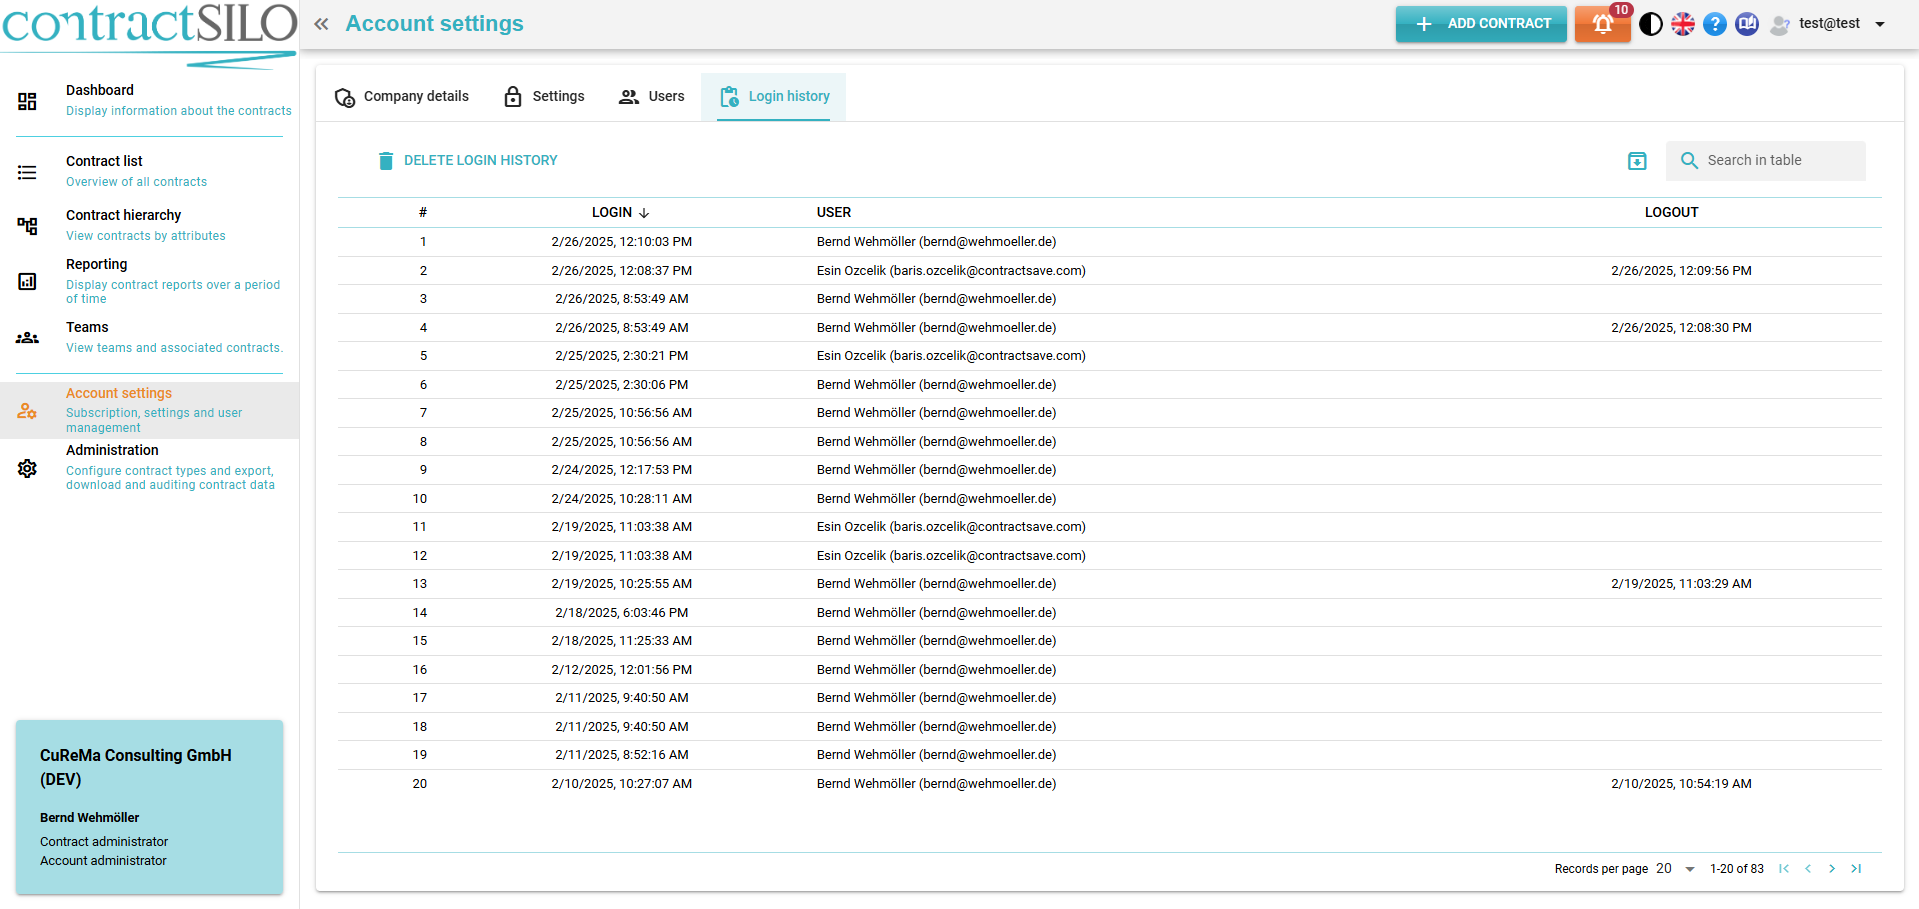Switch to the Company details tab
The height and width of the screenshot is (909, 1919).
click(x=402, y=97)
